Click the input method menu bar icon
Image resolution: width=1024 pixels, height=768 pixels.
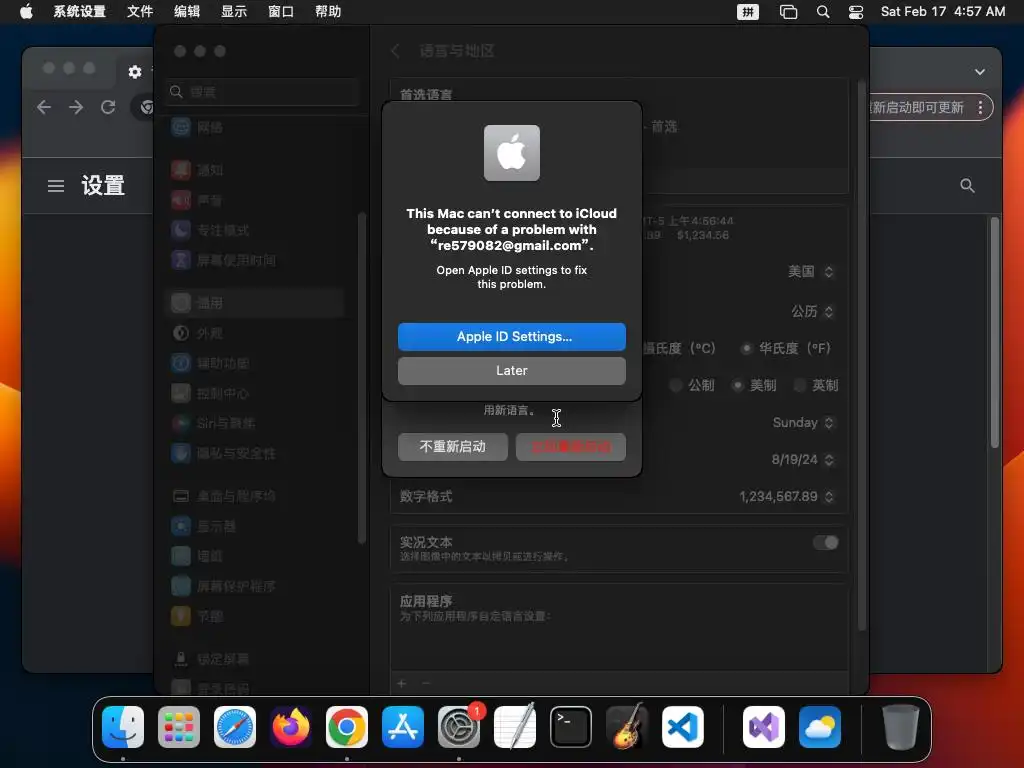point(748,12)
